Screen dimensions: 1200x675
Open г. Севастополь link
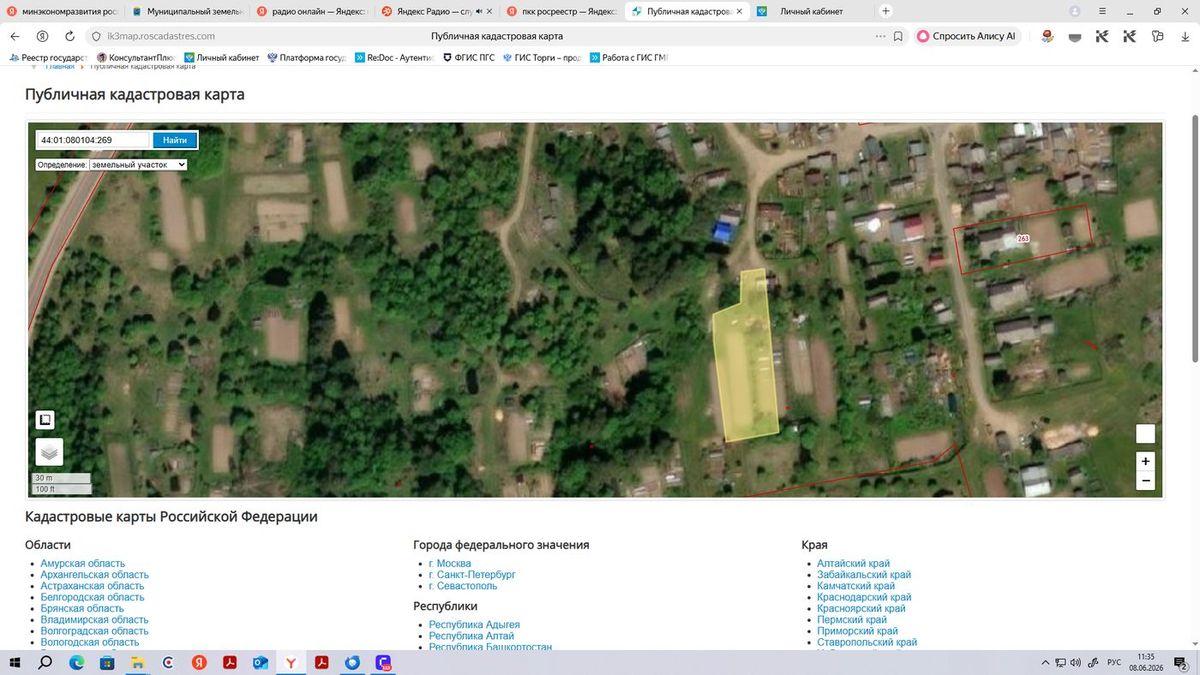point(461,586)
